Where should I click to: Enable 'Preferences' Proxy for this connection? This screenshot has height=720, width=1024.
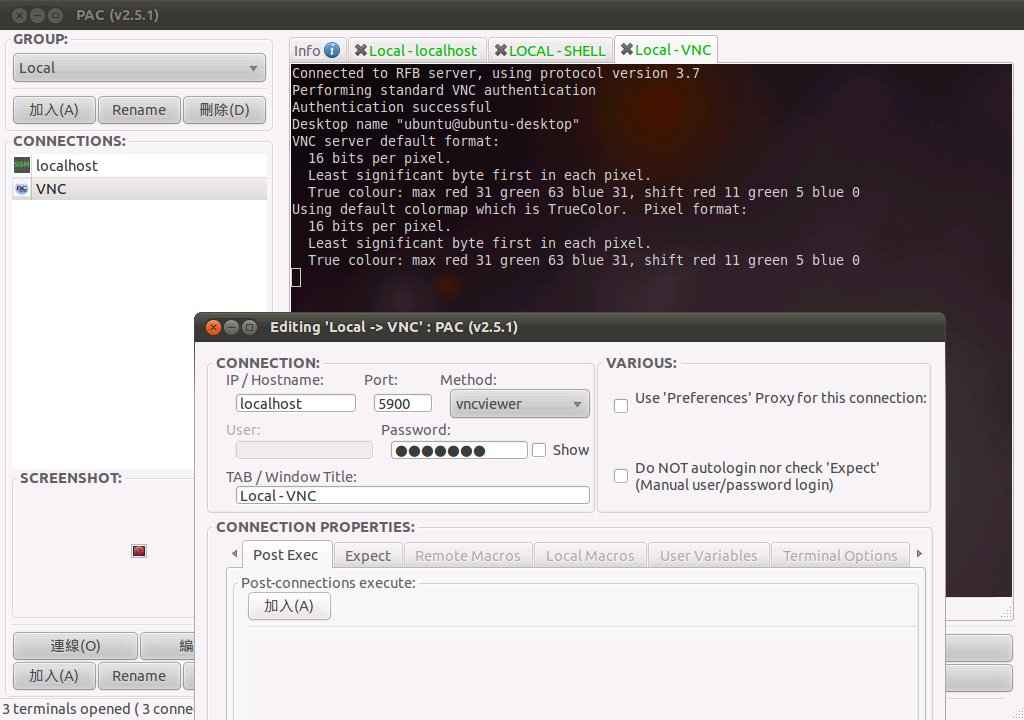coord(621,406)
